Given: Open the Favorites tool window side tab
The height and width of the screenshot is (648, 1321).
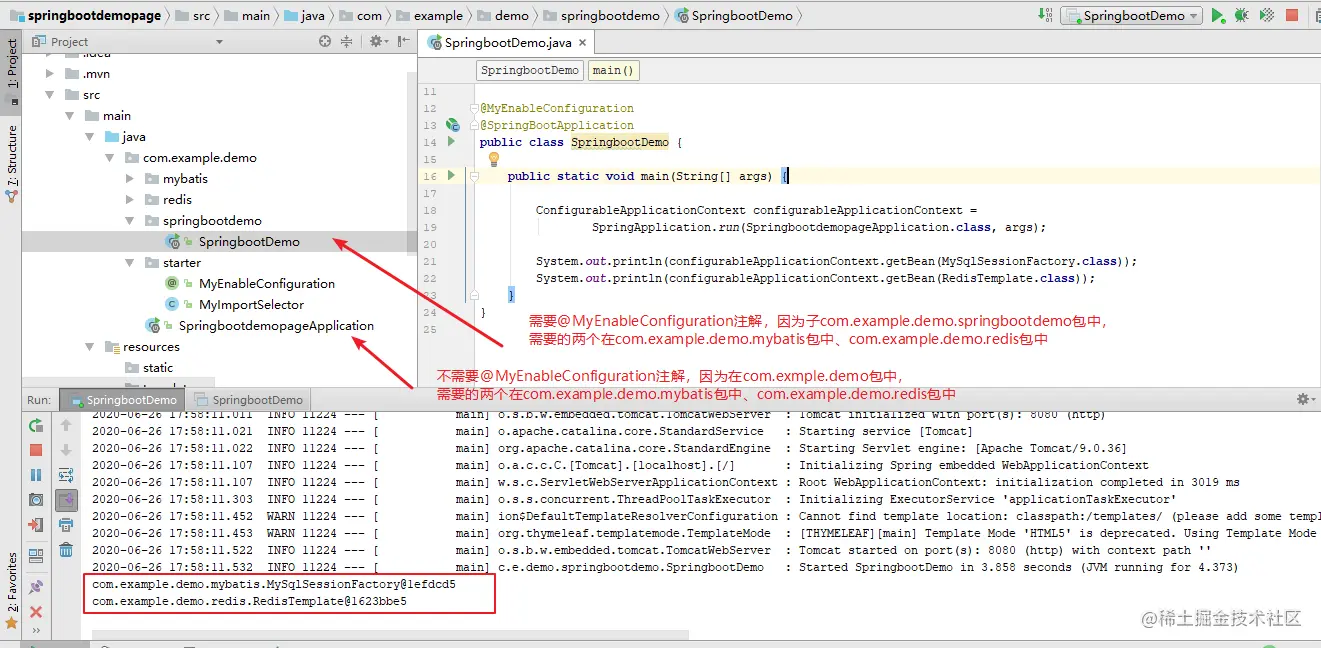Looking at the screenshot, I should 11,590.
